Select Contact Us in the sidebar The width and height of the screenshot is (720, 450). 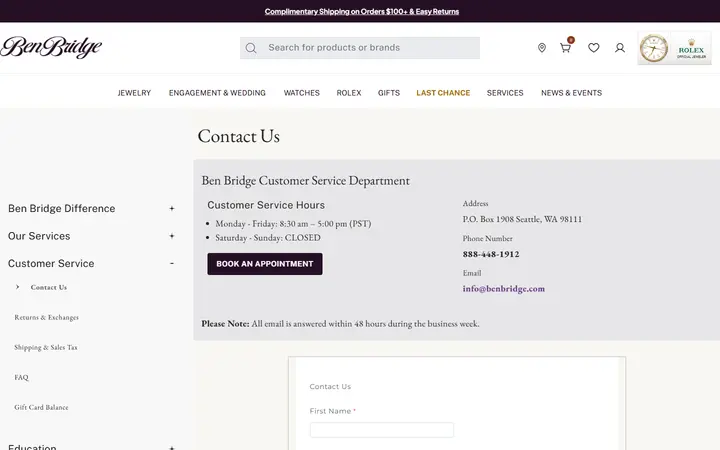click(x=49, y=287)
